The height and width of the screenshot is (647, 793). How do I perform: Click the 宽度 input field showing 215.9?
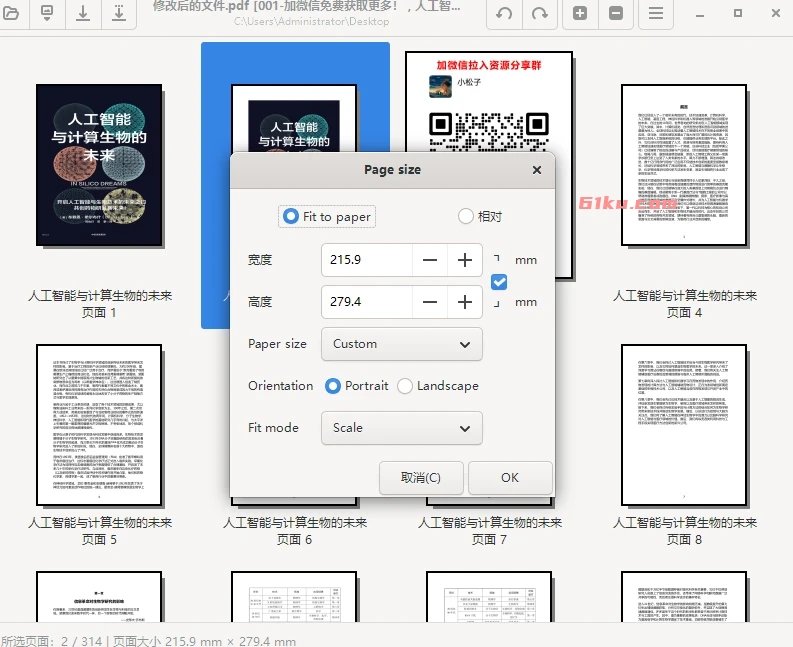coord(367,260)
